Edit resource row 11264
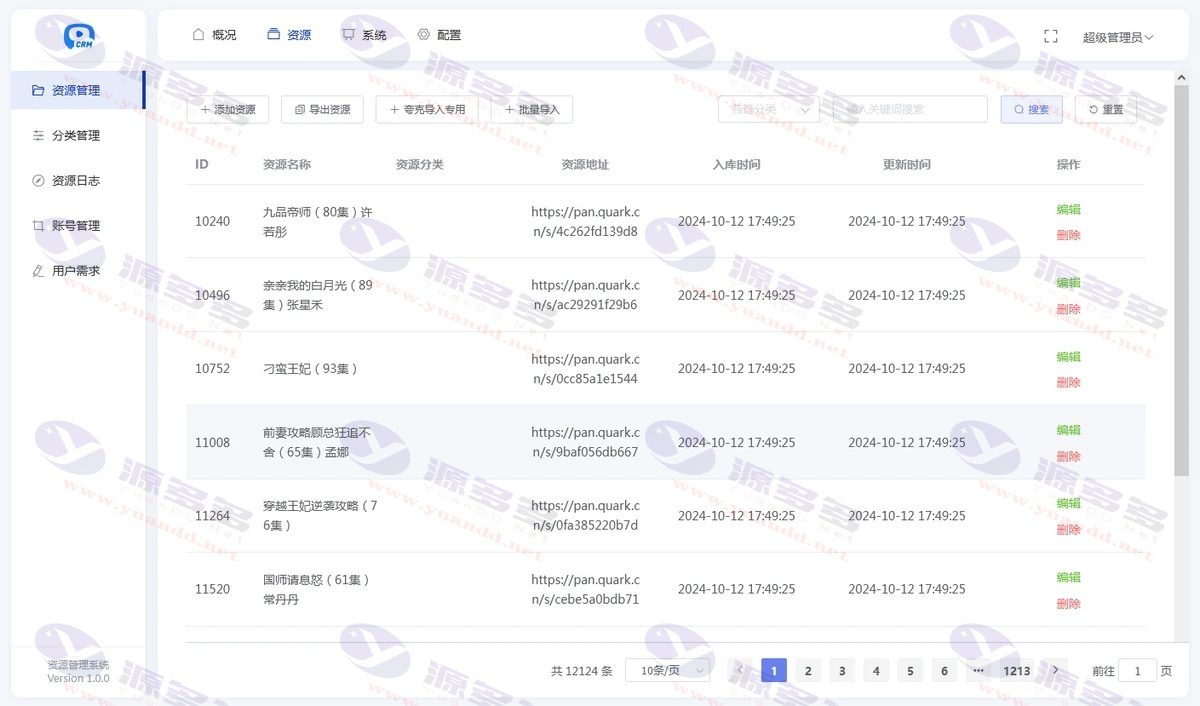The image size is (1200, 706). tap(1068, 503)
